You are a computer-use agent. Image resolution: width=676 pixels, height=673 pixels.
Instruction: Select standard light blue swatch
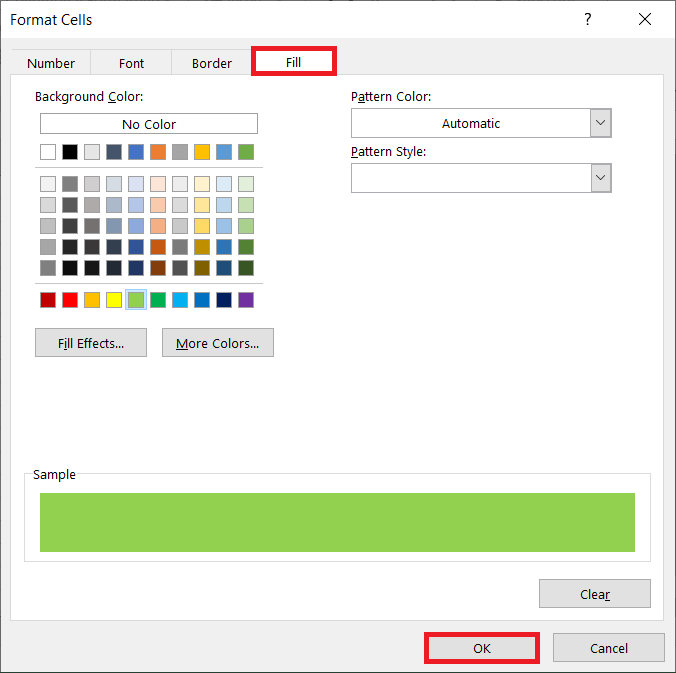point(180,300)
